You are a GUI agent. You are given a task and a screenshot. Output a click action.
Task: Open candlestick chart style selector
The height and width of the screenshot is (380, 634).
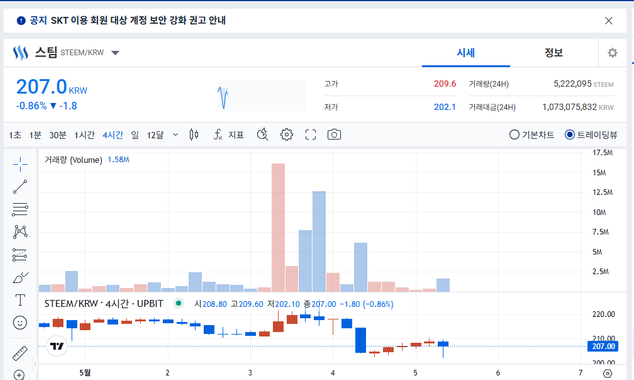point(194,135)
